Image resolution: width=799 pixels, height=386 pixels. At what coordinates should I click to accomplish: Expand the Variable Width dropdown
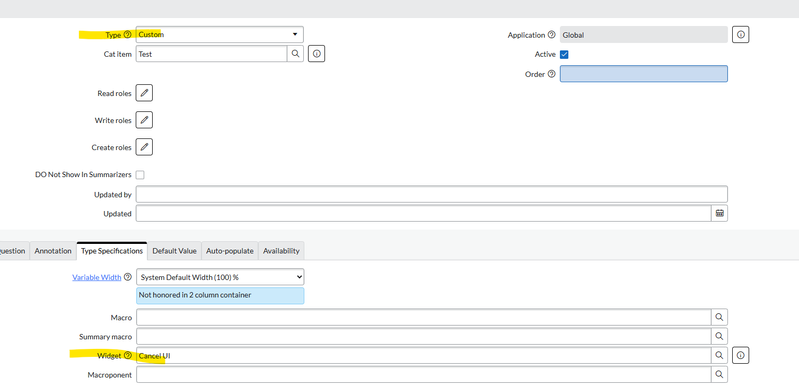(x=220, y=277)
